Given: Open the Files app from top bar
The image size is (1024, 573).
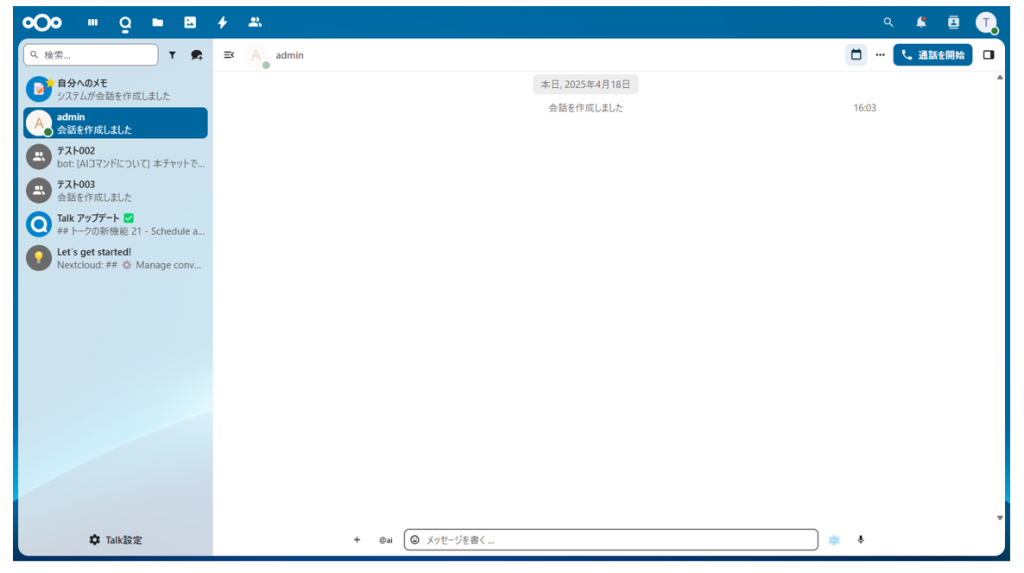Looking at the screenshot, I should 157,22.
